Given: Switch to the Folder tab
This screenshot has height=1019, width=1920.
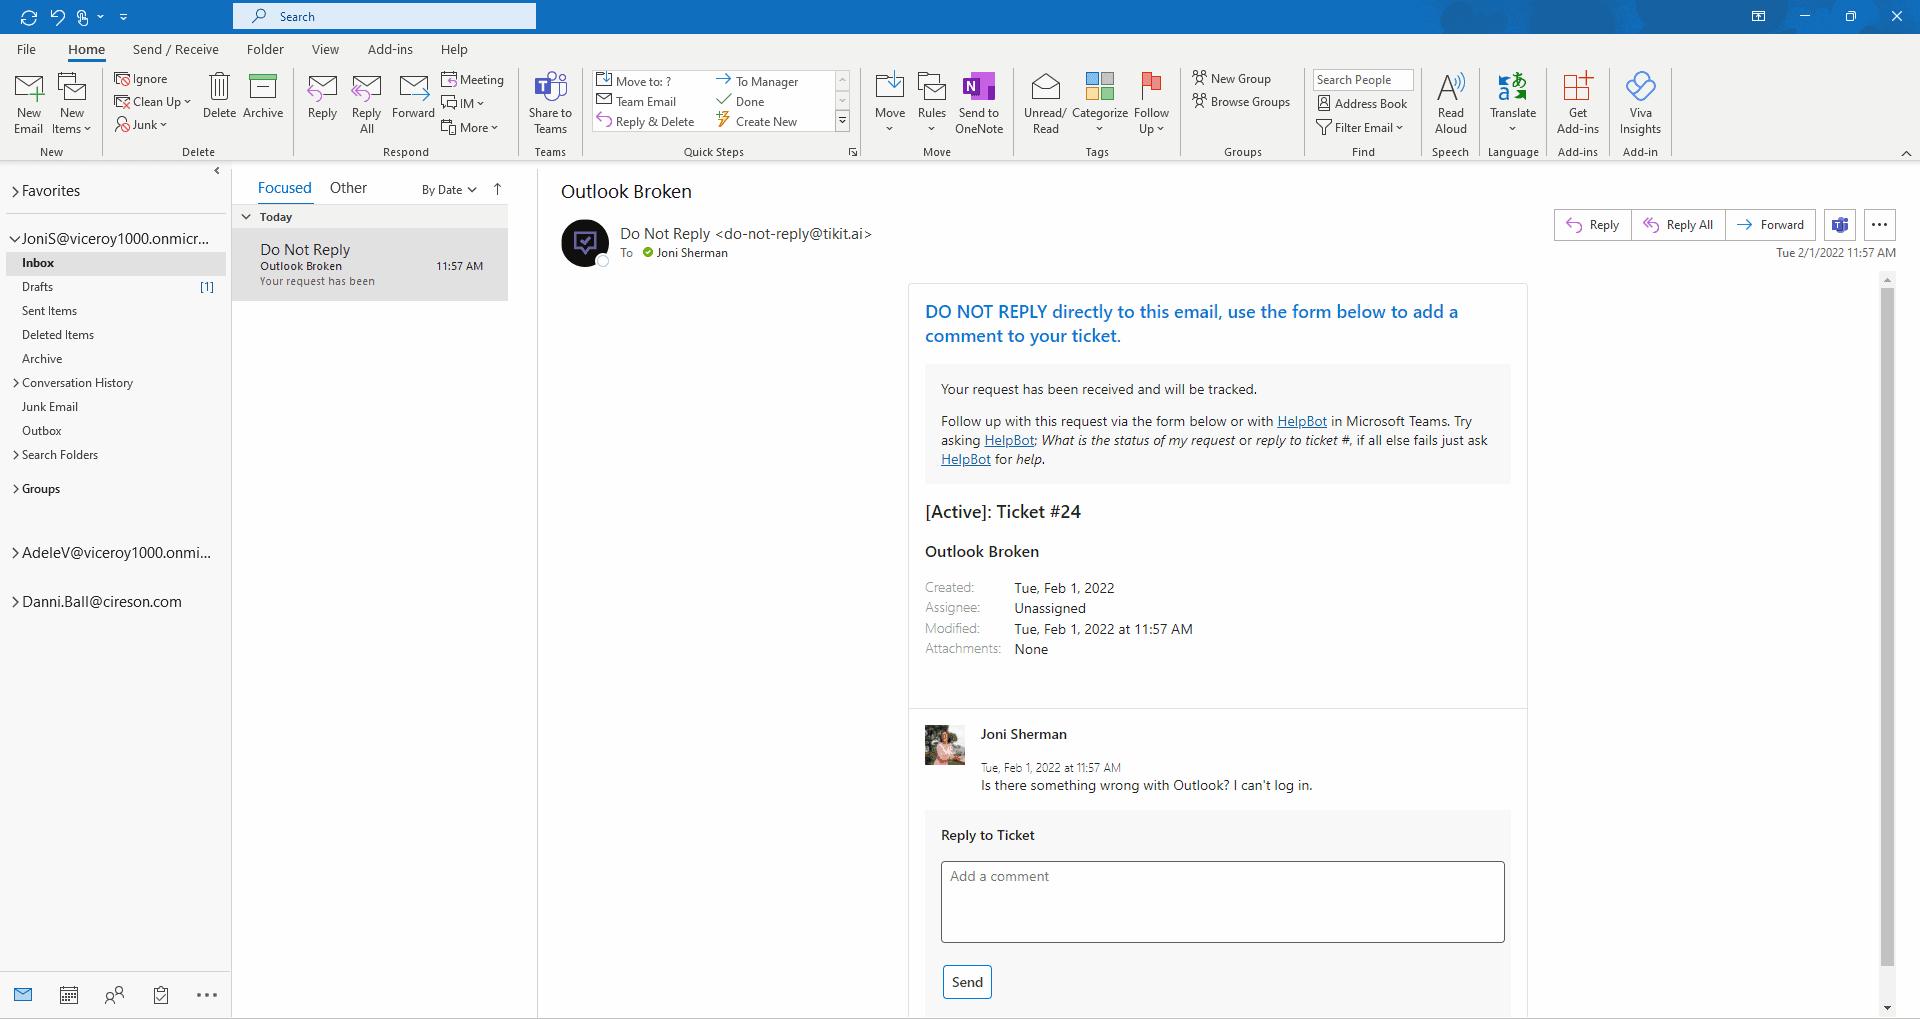Looking at the screenshot, I should 265,49.
